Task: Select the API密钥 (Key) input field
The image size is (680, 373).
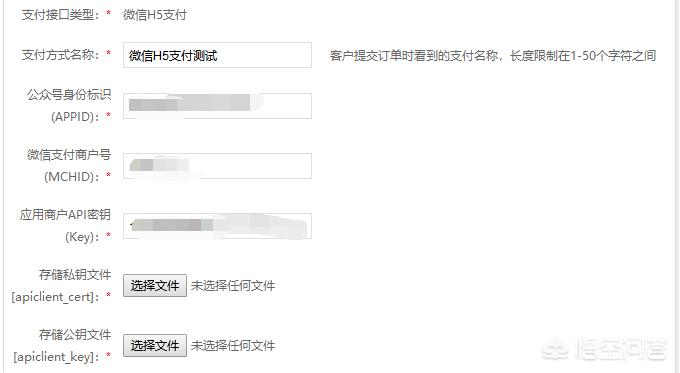Action: tap(217, 226)
